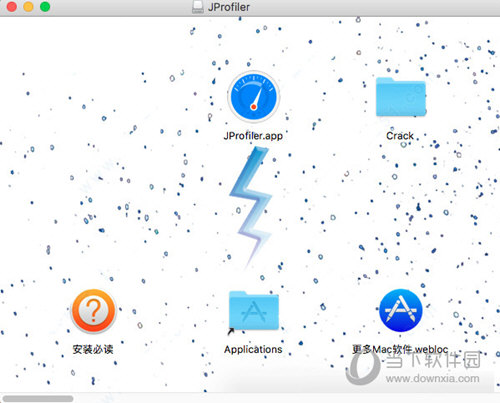Open the Crack folder icon
This screenshot has height=403, width=500.
[401, 97]
